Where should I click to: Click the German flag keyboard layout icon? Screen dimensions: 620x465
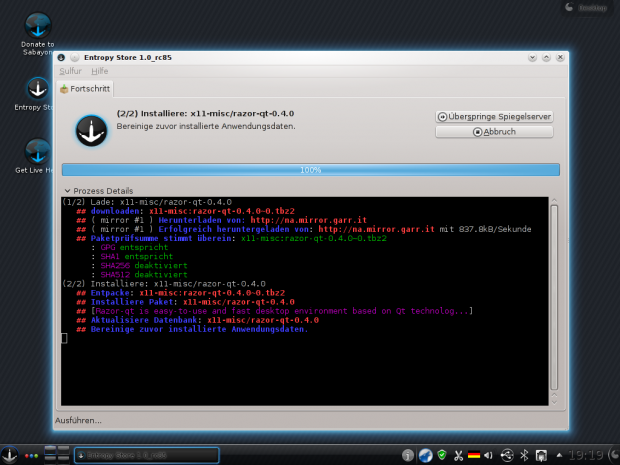point(474,456)
